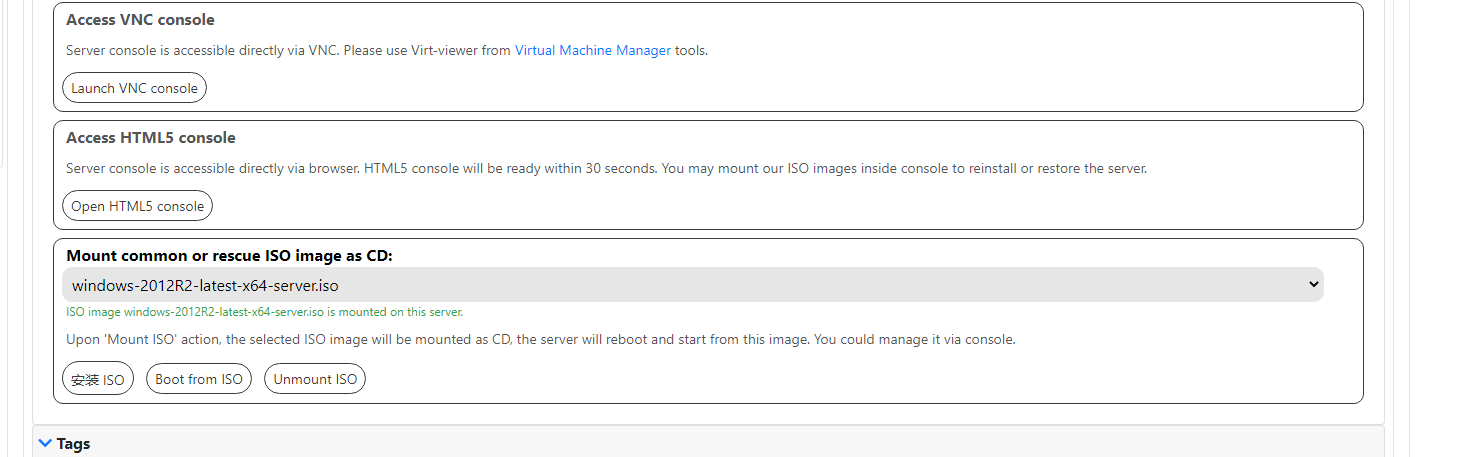Select the windows-2012R2-latest-x64-server.iso dropdown value
The image size is (1459, 457).
[205, 286]
